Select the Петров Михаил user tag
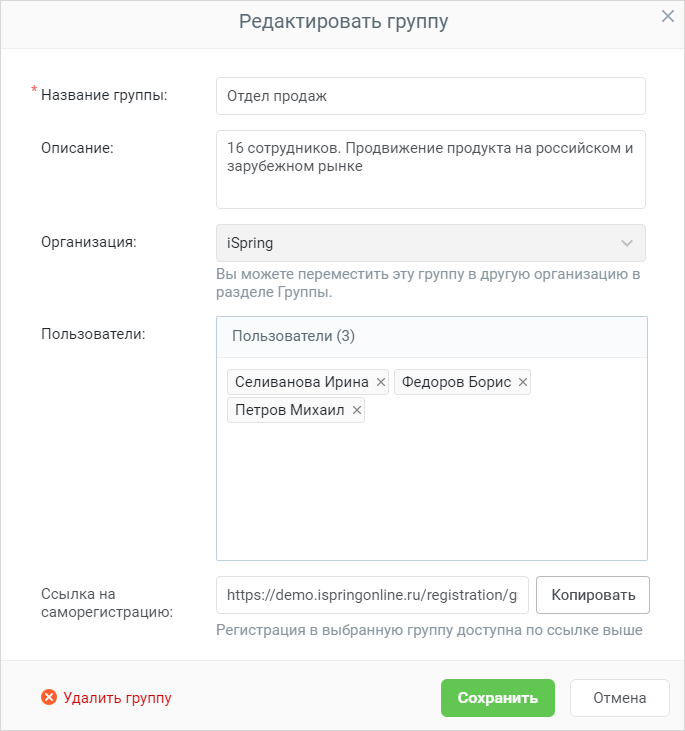 (290, 410)
